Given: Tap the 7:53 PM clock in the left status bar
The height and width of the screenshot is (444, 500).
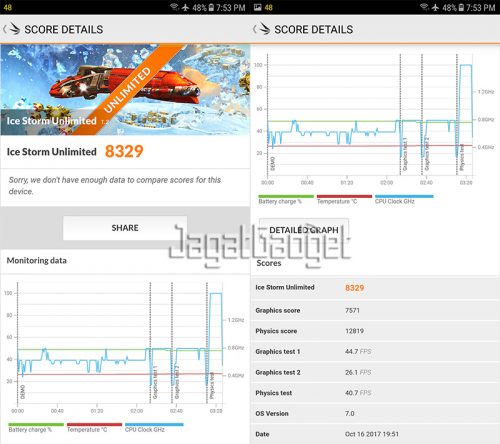Looking at the screenshot, I should coord(231,8).
